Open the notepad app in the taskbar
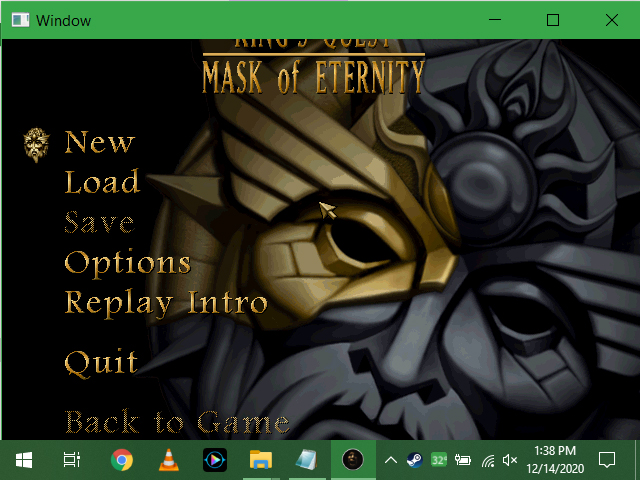Screen dimensions: 640x480 [307, 460]
